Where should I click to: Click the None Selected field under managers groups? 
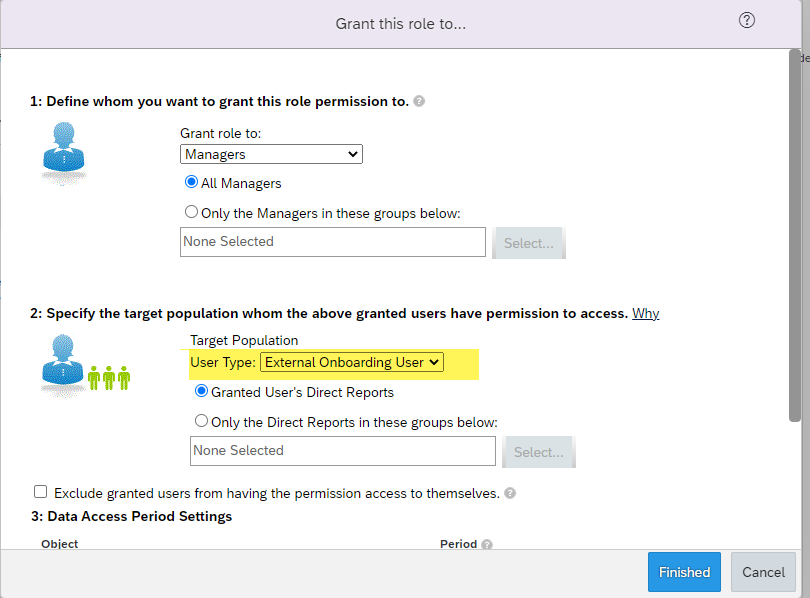pos(333,242)
